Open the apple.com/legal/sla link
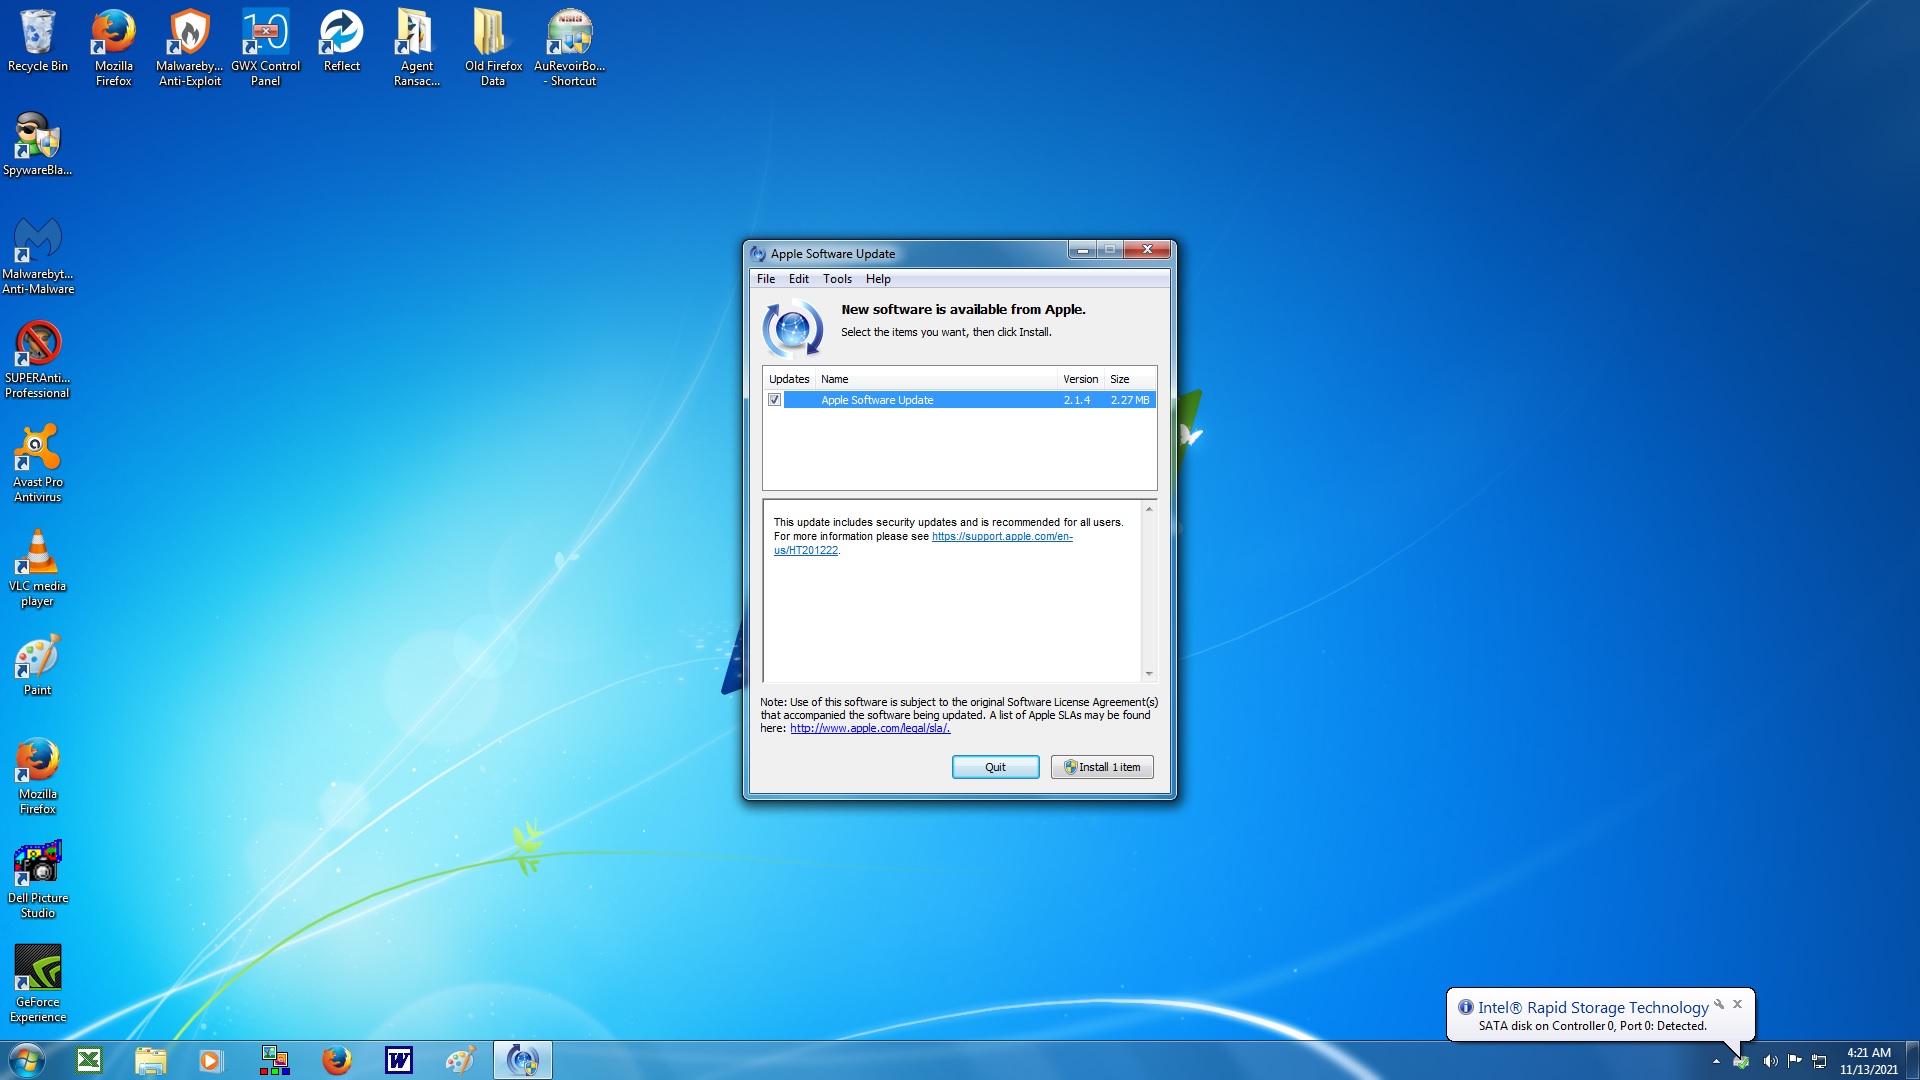The width and height of the screenshot is (1920, 1080). tap(870, 728)
